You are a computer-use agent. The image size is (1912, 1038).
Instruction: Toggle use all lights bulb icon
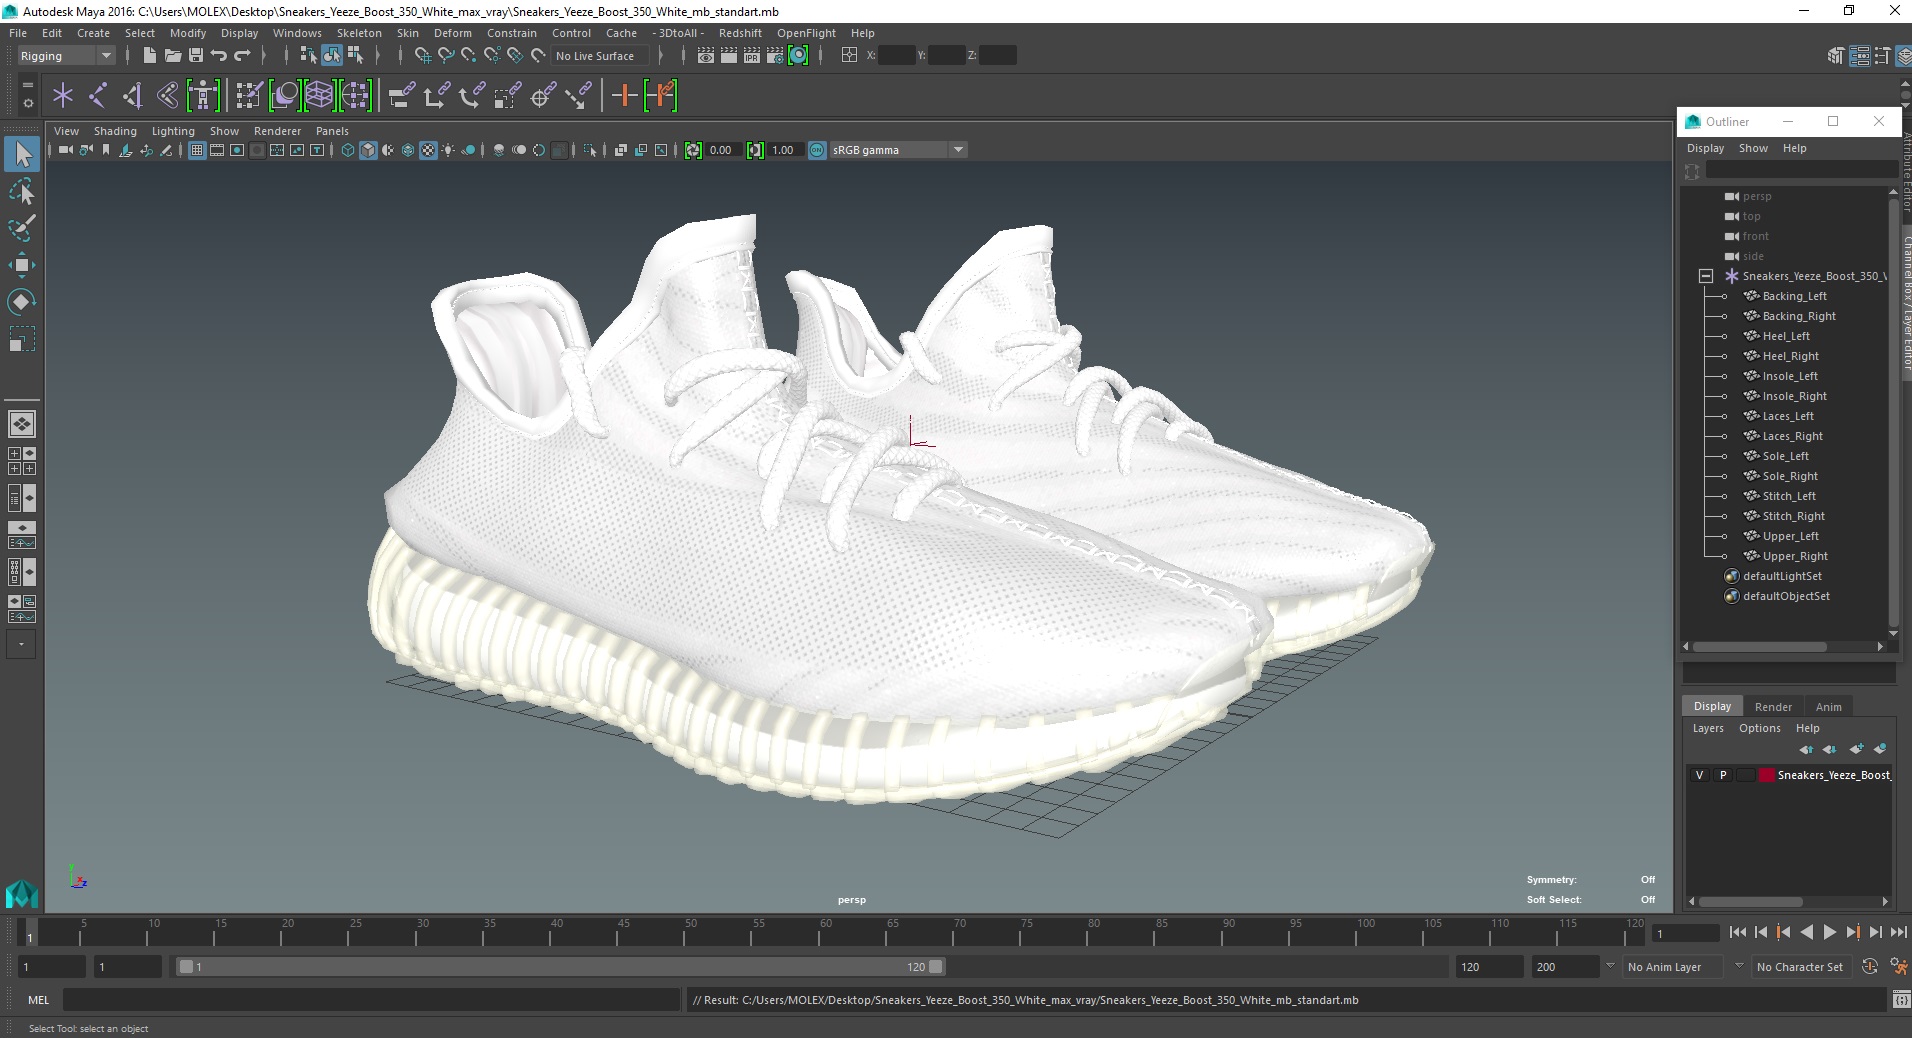tap(448, 150)
